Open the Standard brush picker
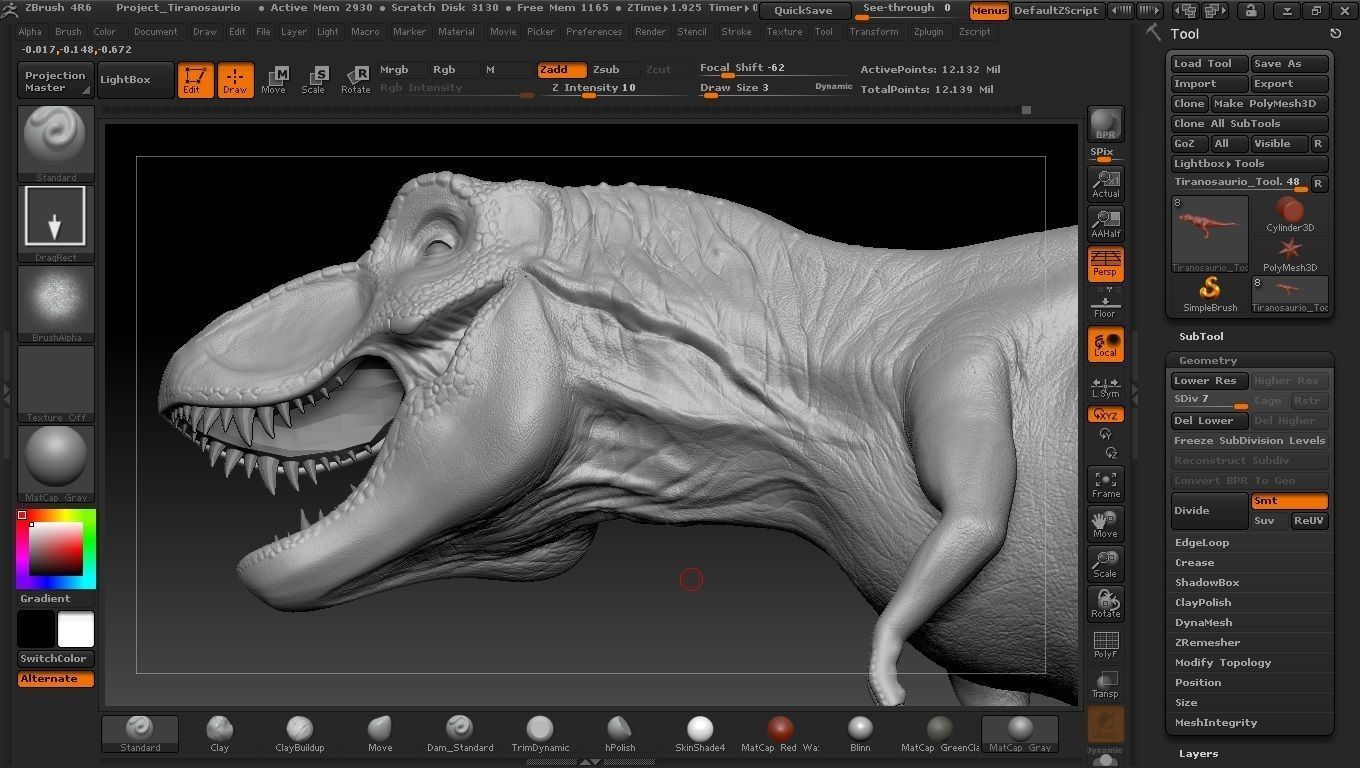The width and height of the screenshot is (1360, 768). [x=56, y=144]
